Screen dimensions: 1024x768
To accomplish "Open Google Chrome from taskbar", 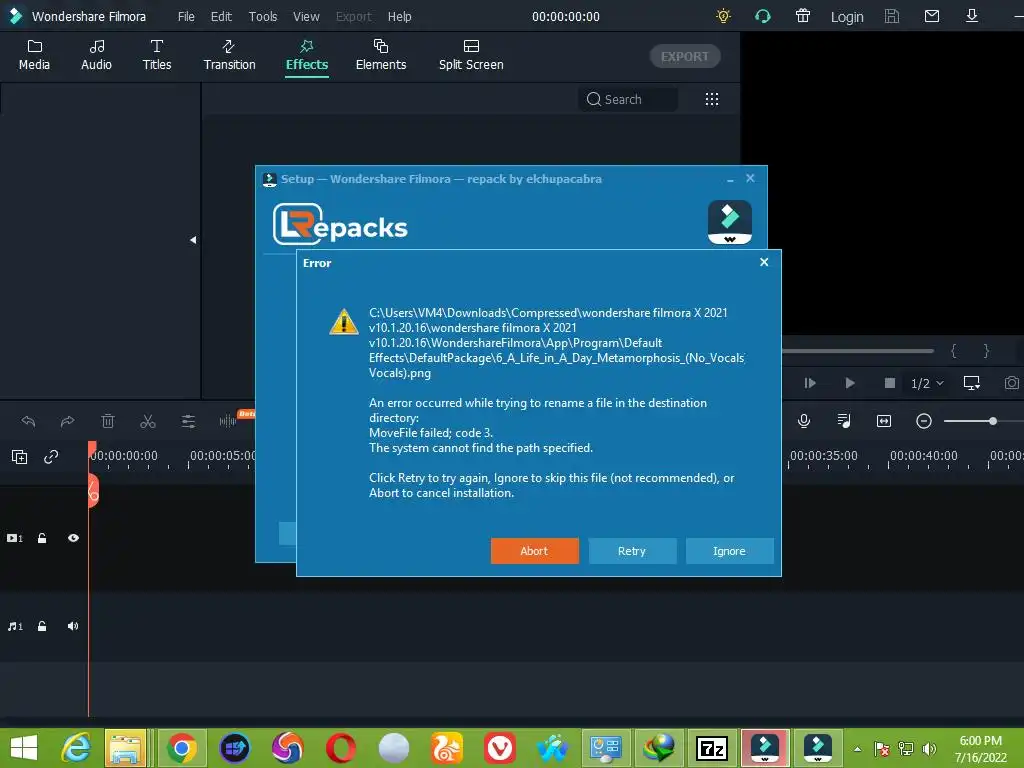I will pos(181,748).
